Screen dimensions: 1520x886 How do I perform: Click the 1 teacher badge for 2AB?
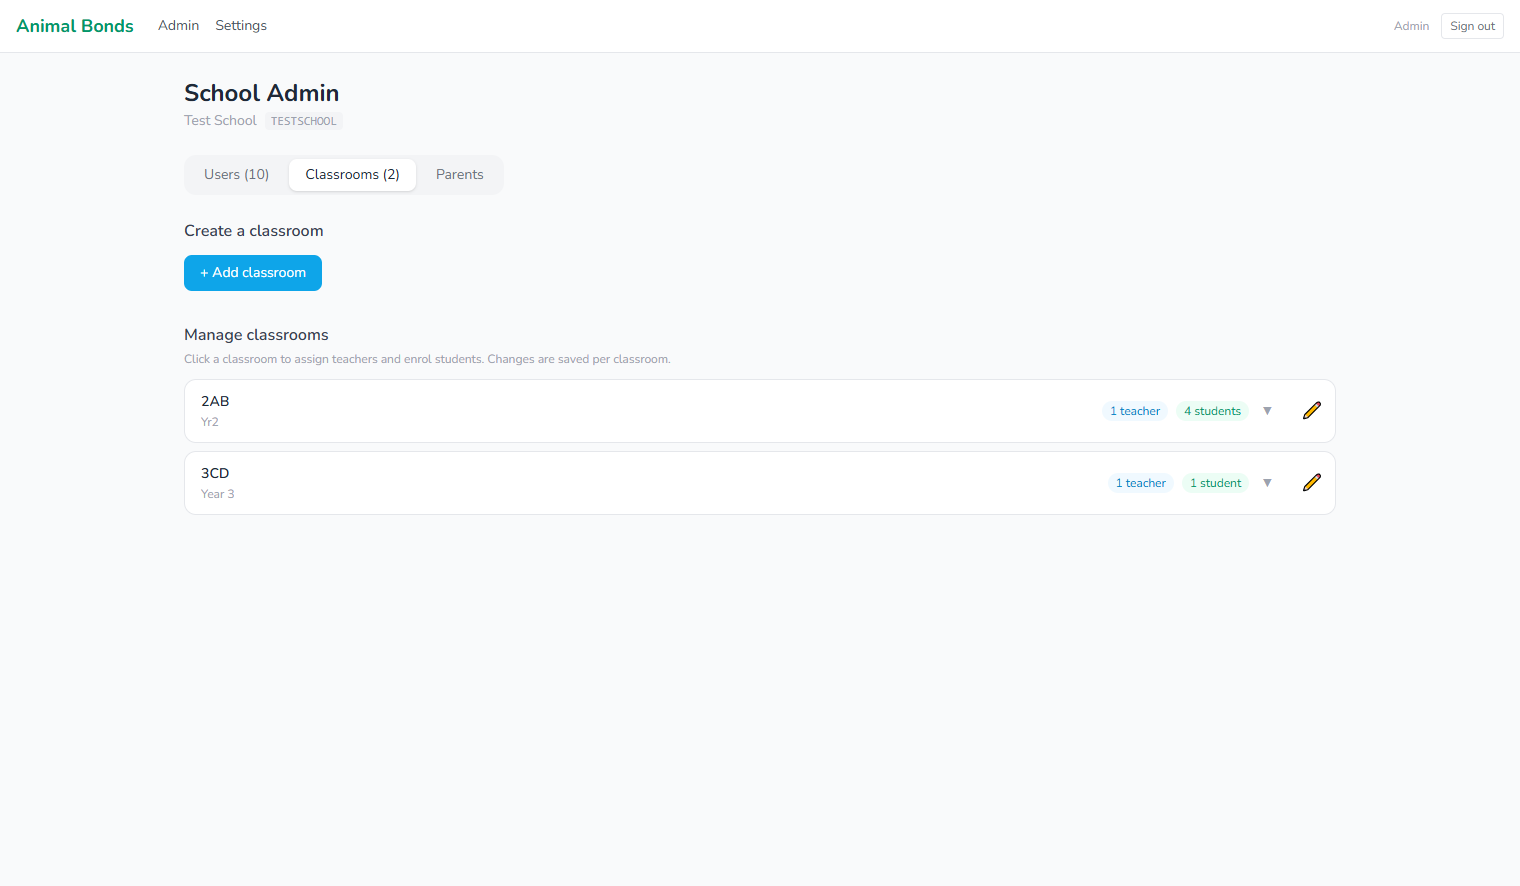click(1135, 411)
